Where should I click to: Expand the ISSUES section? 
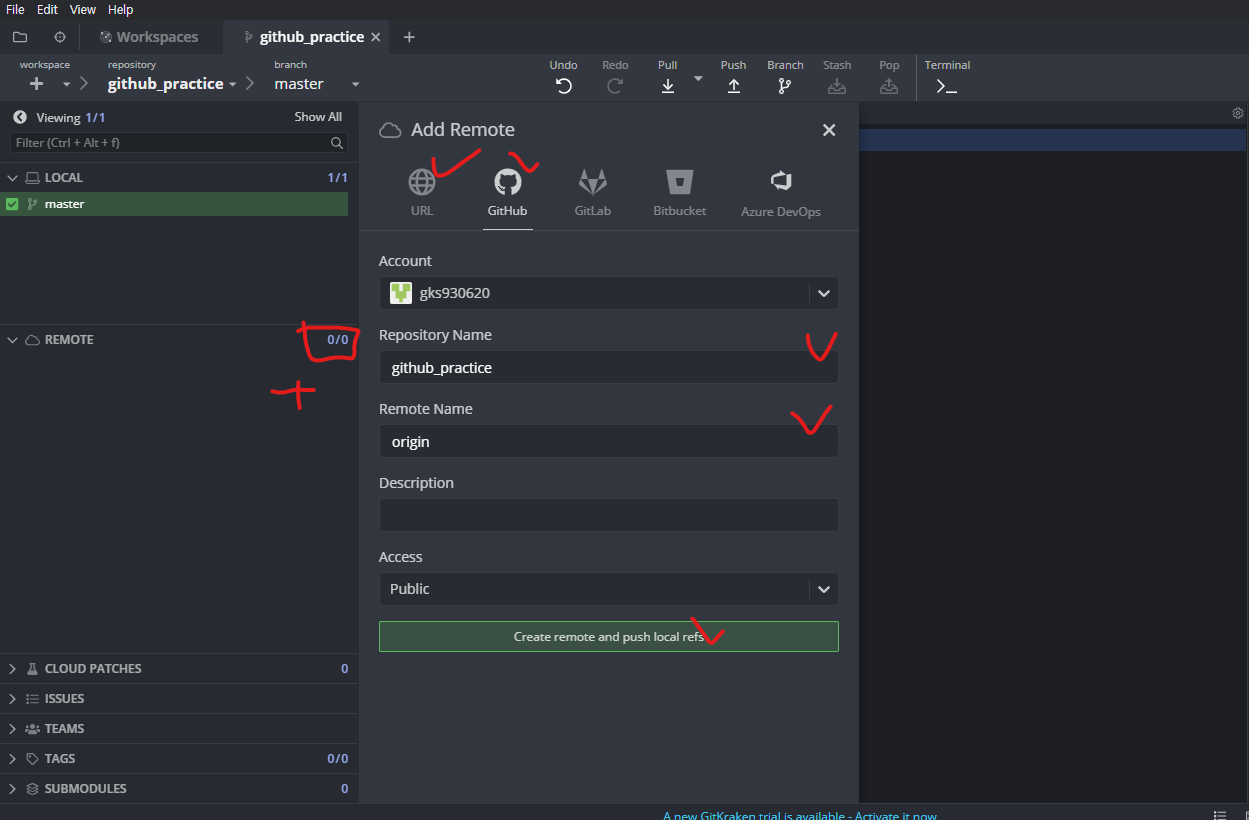point(13,699)
